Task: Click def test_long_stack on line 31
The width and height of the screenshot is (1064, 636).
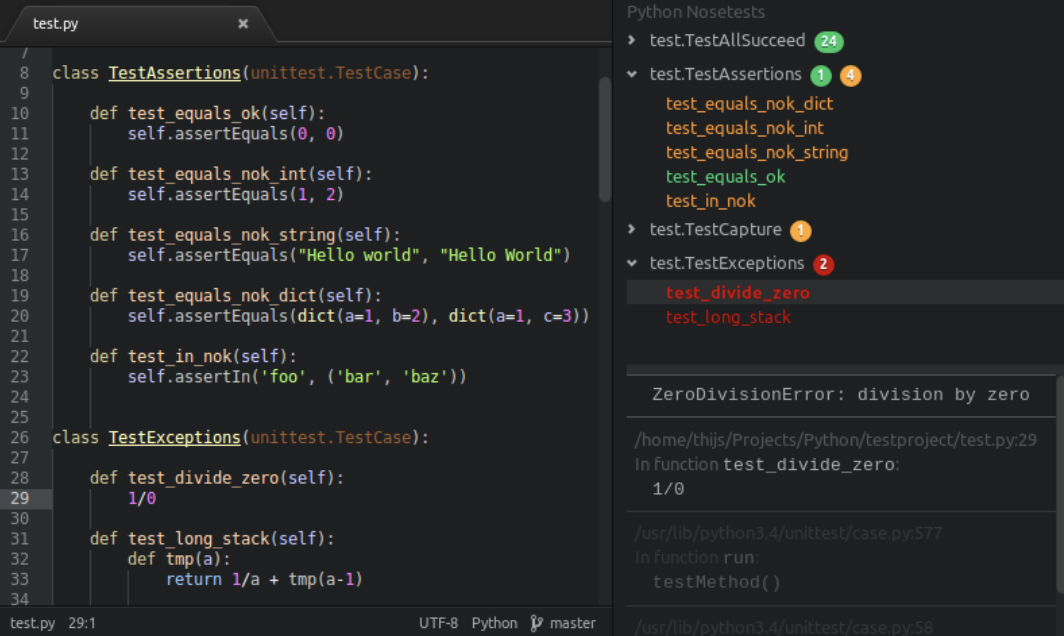Action: pyautogui.click(x=212, y=539)
